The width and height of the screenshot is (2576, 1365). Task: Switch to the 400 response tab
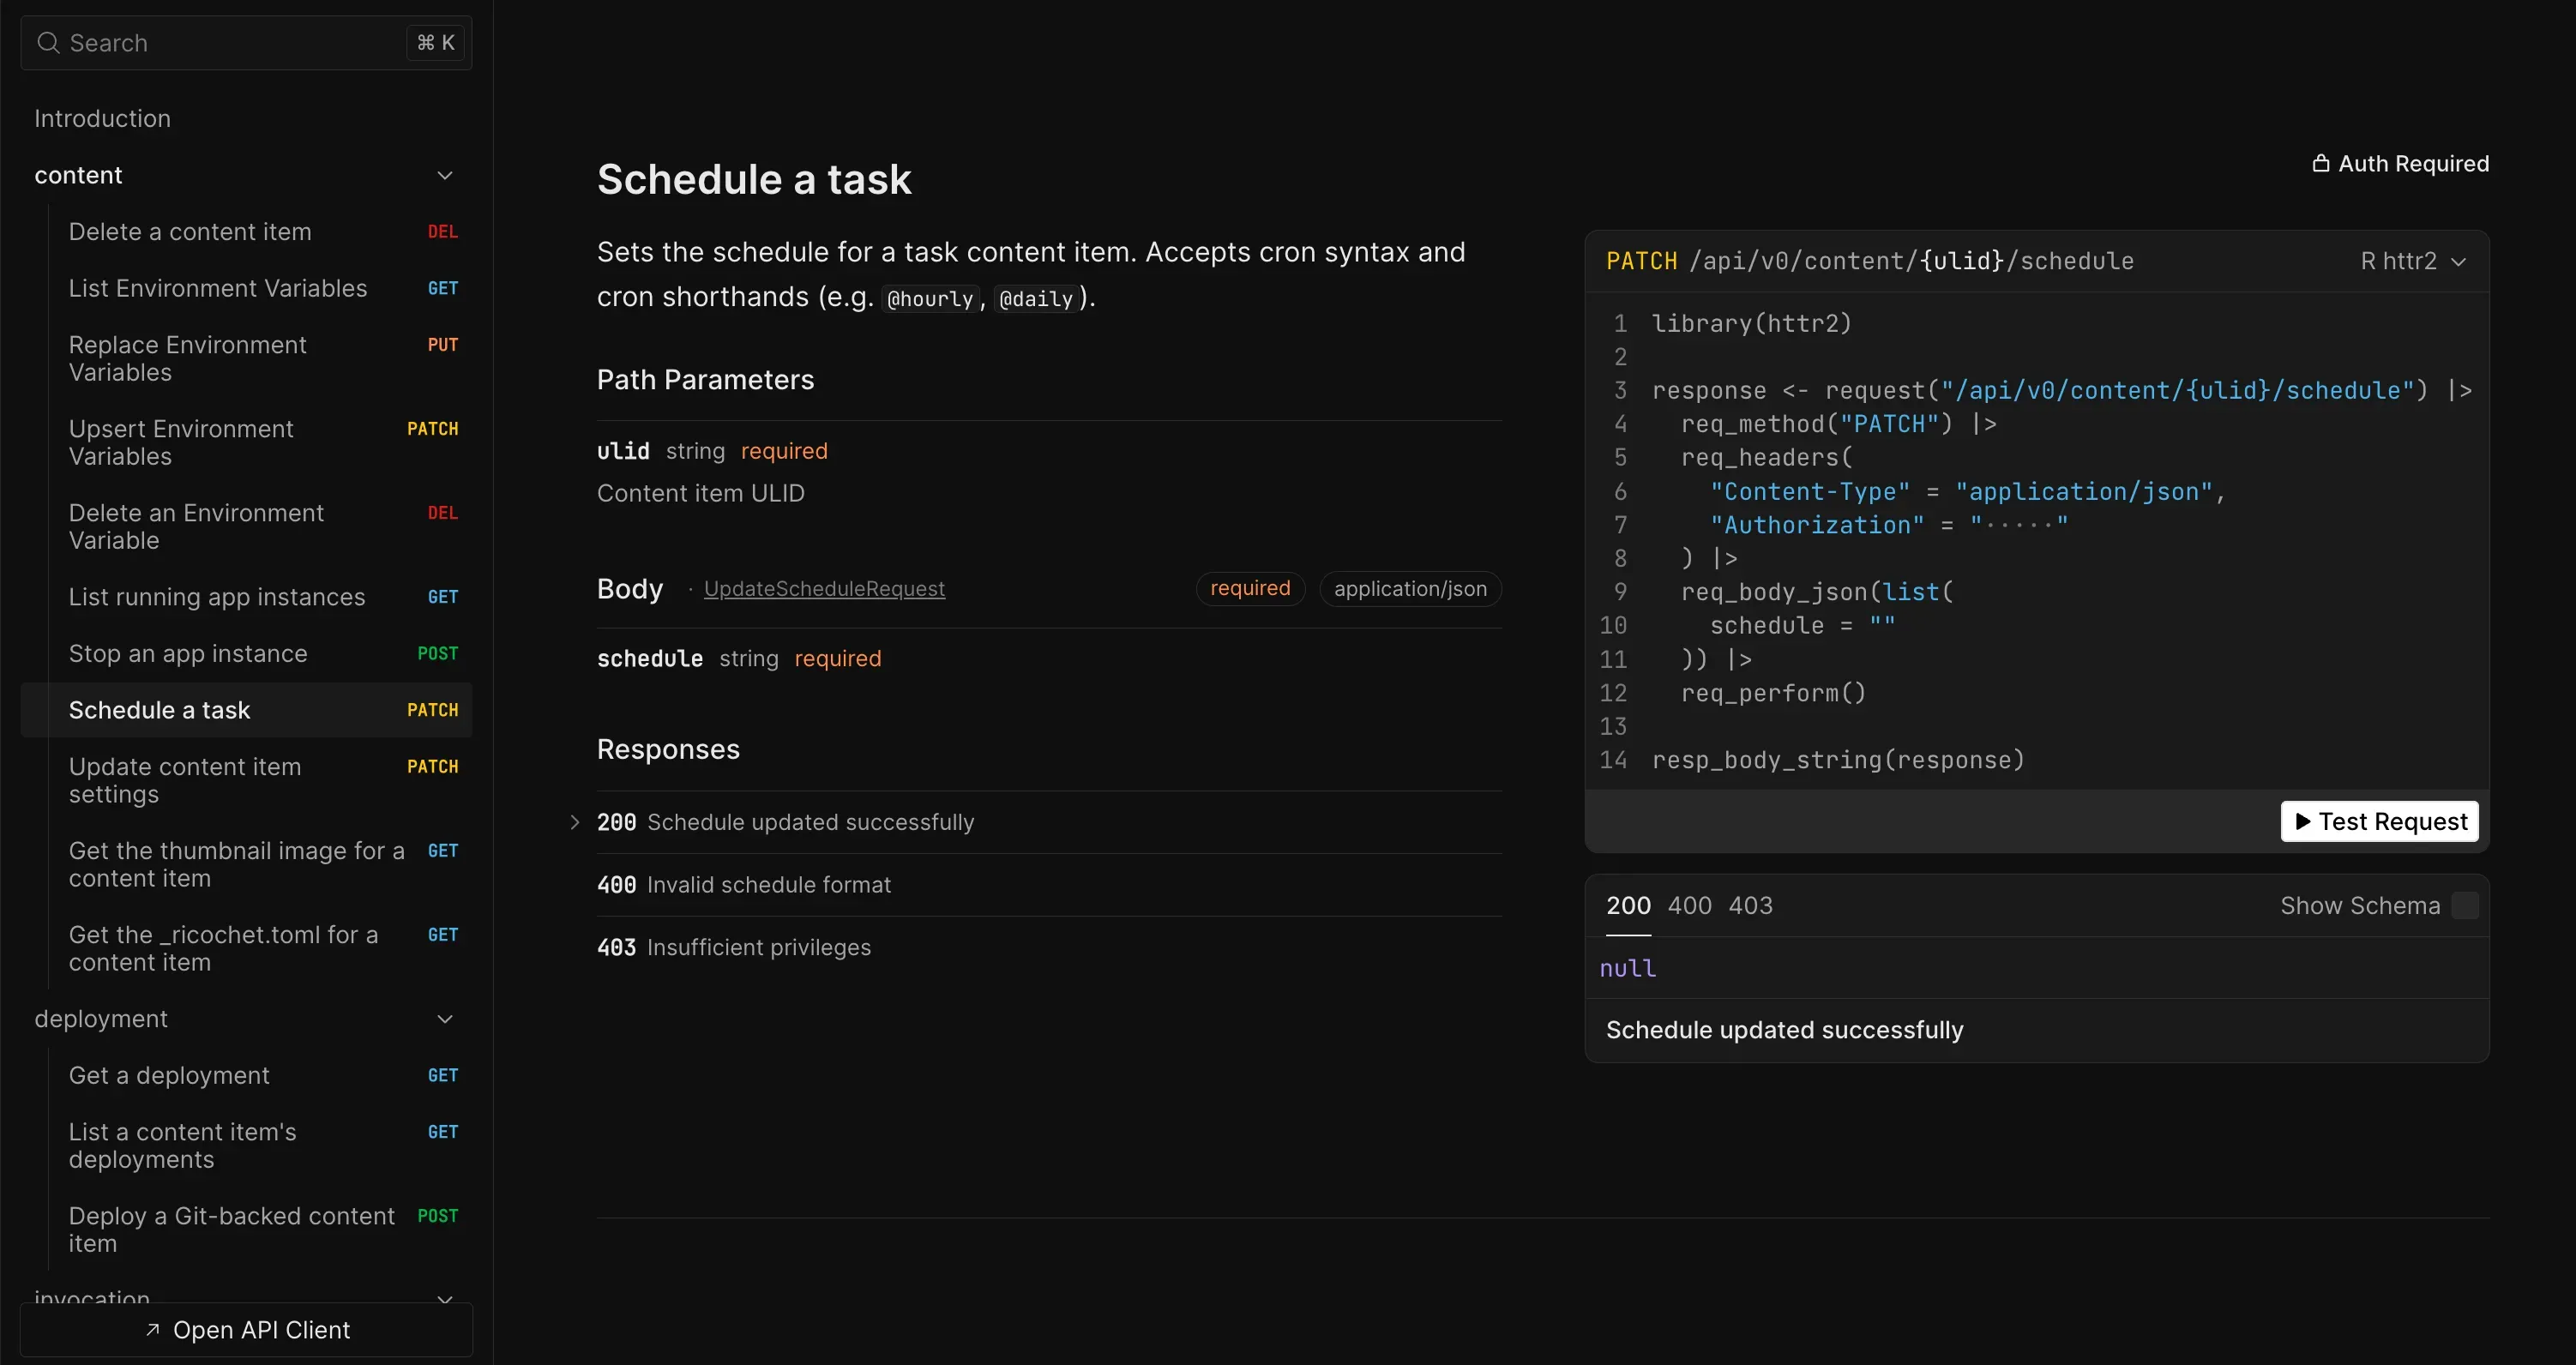[1689, 905]
